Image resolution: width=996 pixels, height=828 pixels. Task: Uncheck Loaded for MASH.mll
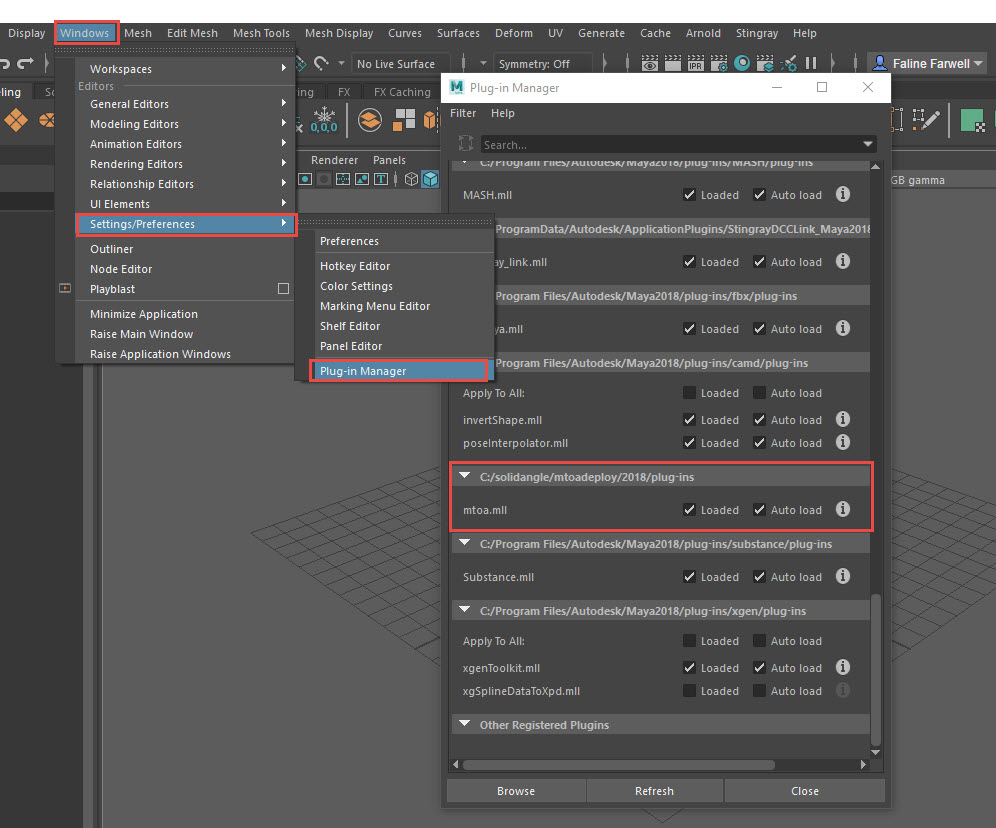(689, 194)
